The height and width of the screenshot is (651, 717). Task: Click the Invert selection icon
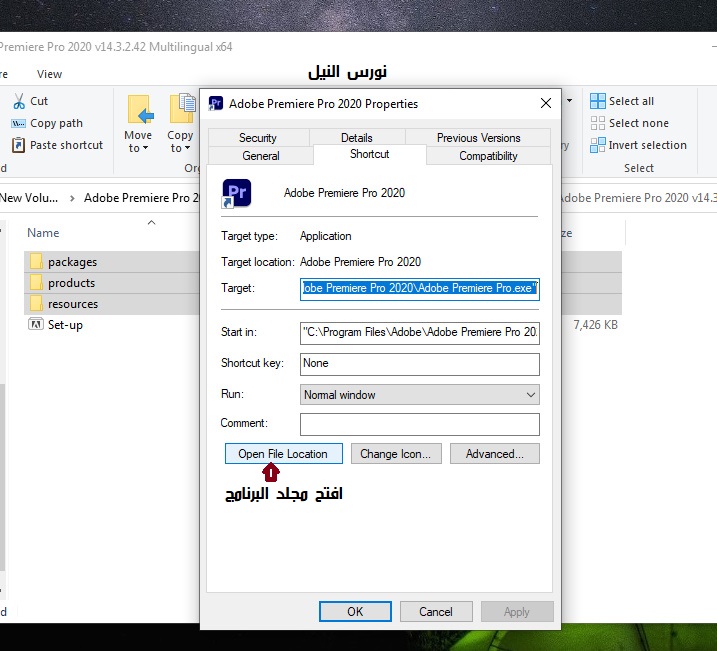pyautogui.click(x=598, y=145)
